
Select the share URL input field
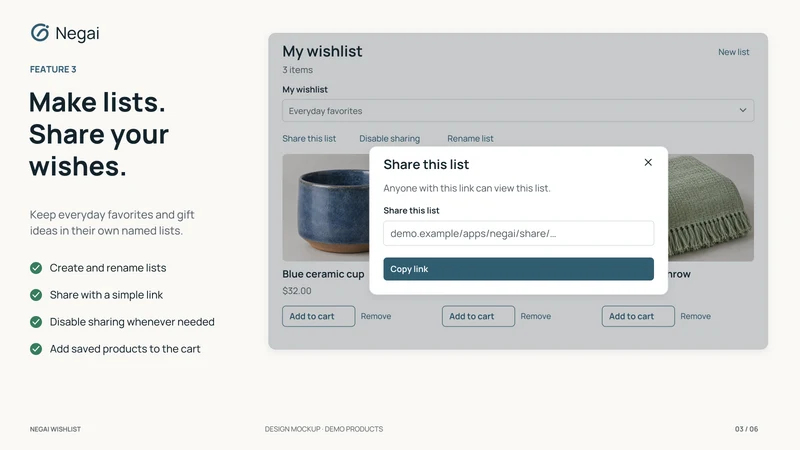518,233
